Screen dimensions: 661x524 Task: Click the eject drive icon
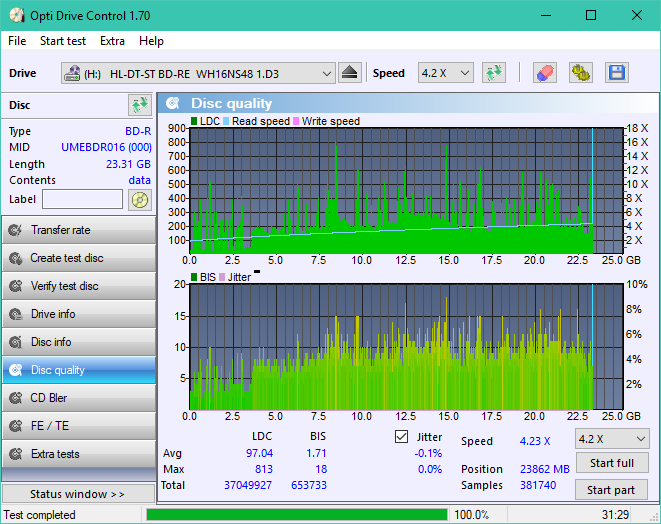(x=349, y=73)
